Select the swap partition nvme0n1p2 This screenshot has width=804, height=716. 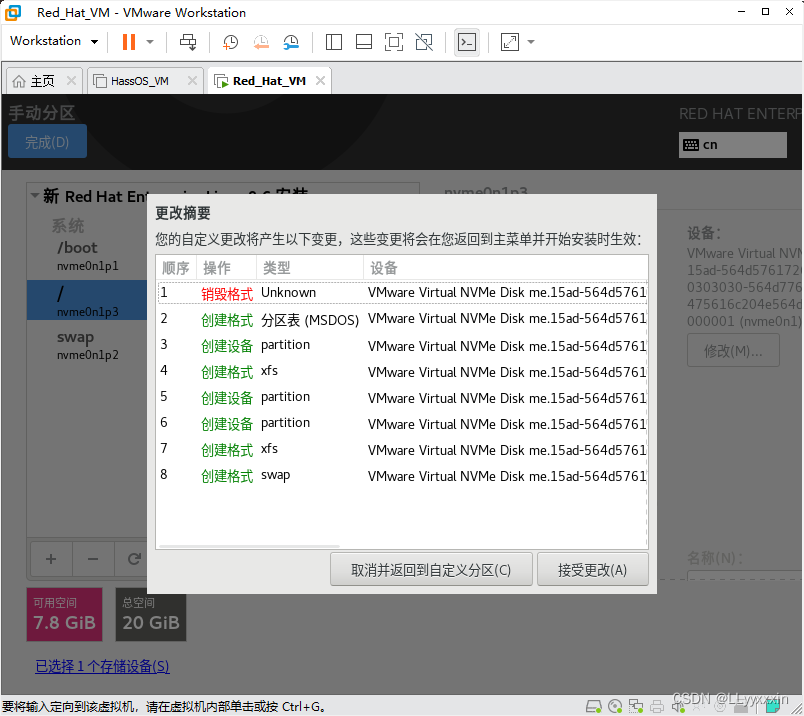75,345
